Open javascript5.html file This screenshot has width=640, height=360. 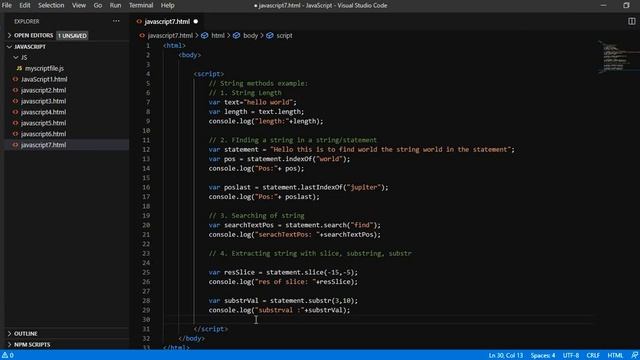click(44, 123)
